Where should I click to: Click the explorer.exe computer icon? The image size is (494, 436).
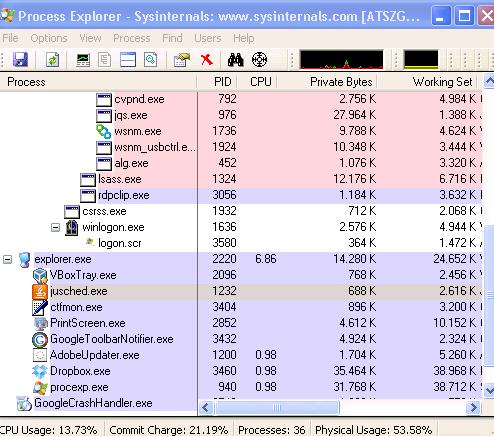point(24,260)
